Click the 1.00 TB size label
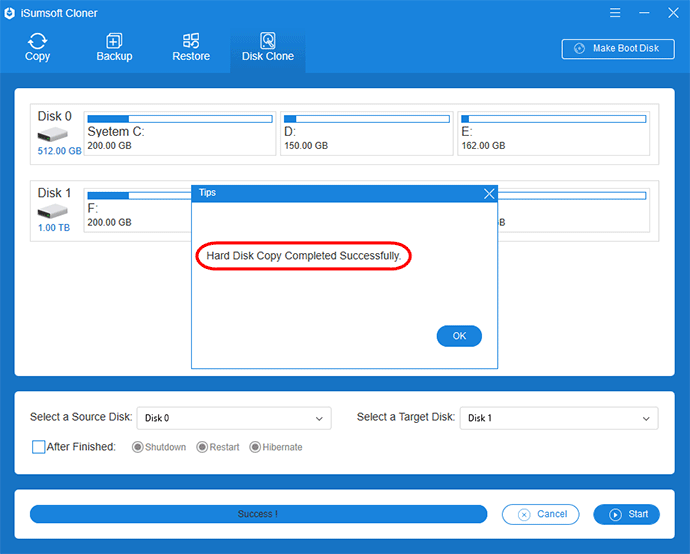 [x=54, y=228]
